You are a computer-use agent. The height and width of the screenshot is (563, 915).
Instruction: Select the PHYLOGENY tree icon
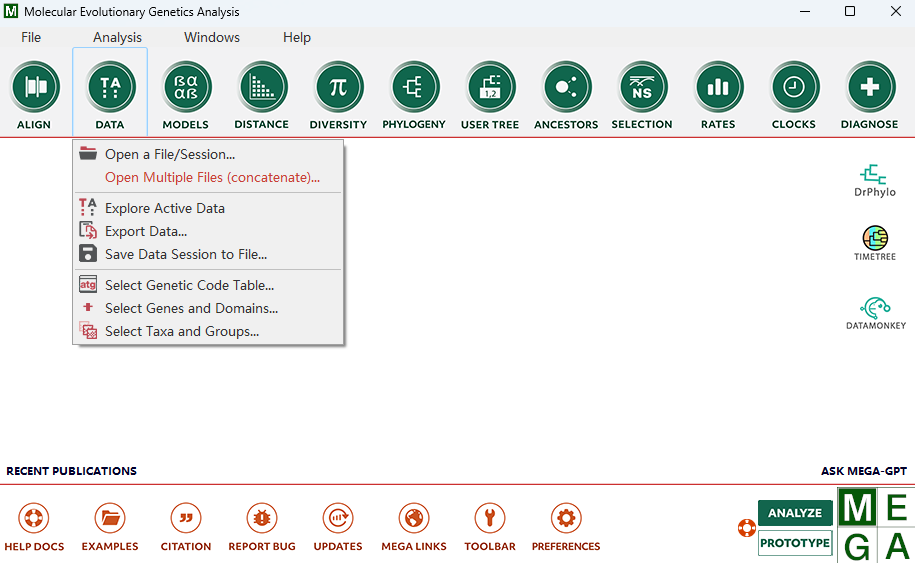tap(414, 88)
